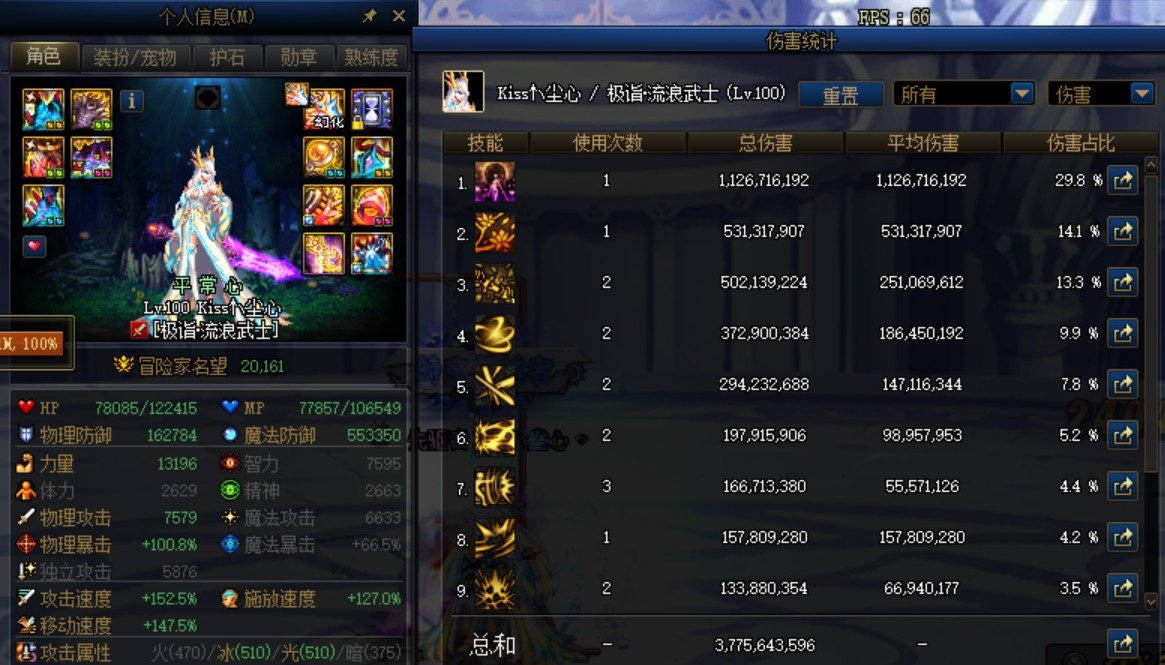The image size is (1165, 665).
Task: Click the share icon for skill row 1
Action: (1123, 181)
